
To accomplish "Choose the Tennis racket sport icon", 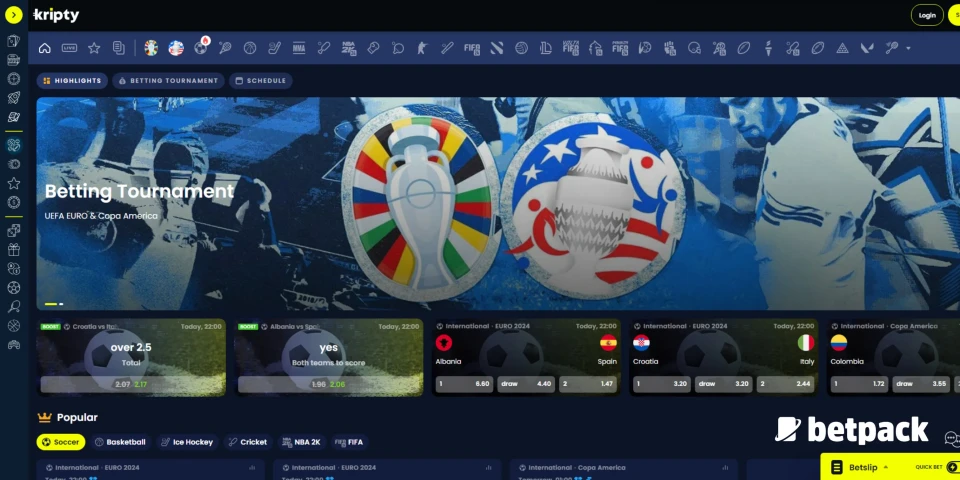I will (x=225, y=47).
